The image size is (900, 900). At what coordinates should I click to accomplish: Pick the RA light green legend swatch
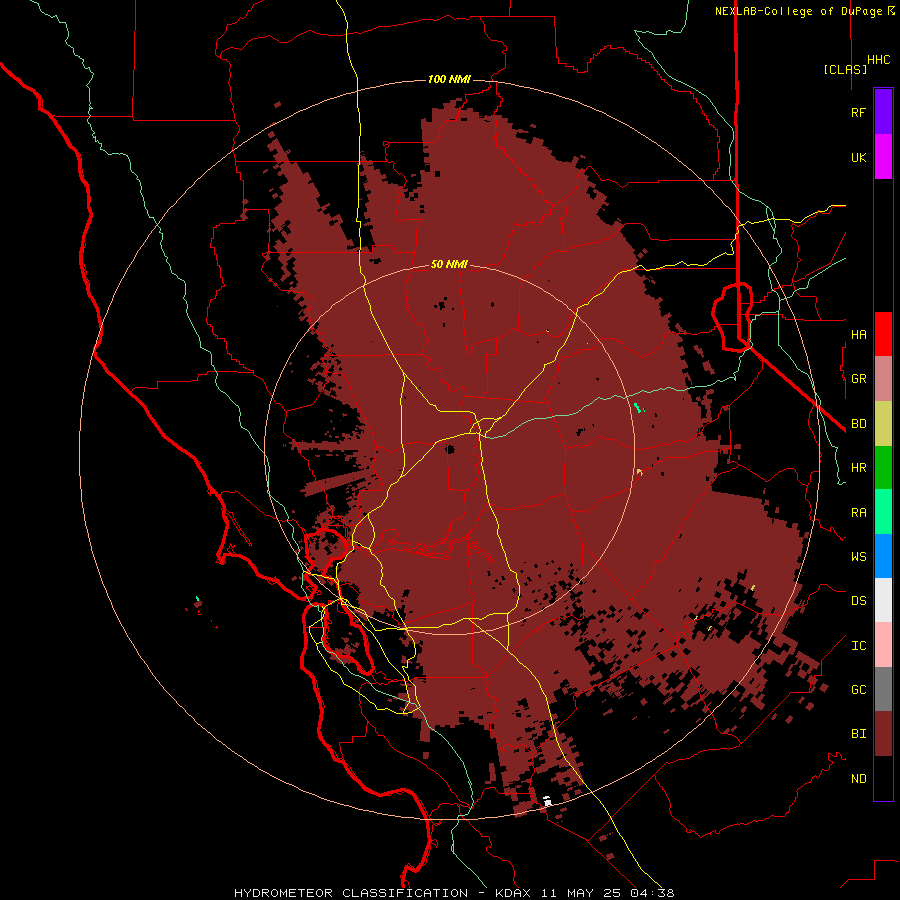(883, 512)
